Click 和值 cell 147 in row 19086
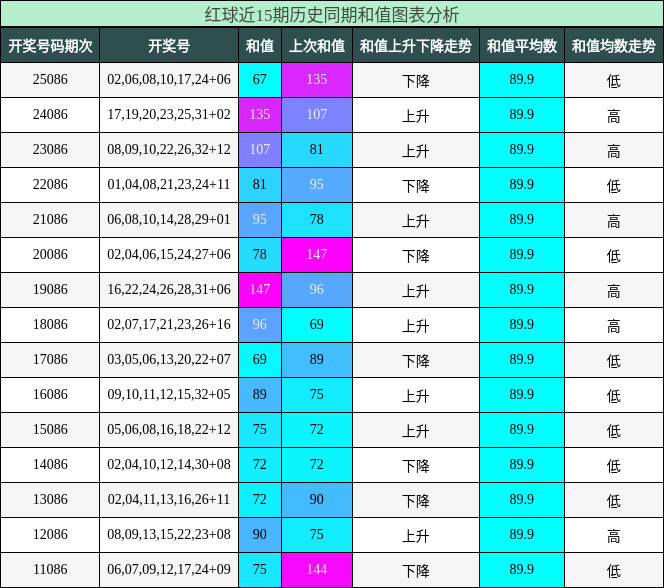664x588 pixels. tap(260, 290)
